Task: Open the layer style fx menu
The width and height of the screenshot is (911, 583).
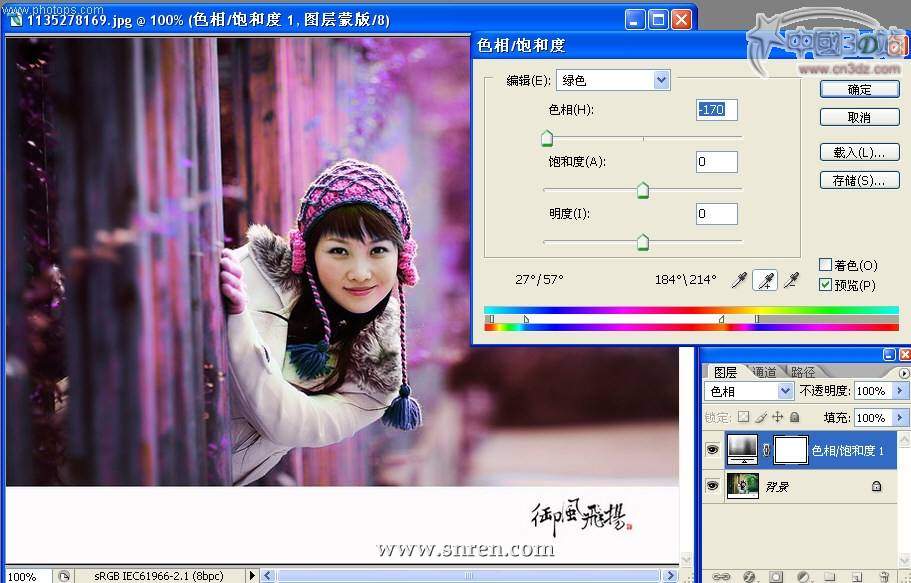Action: click(749, 577)
